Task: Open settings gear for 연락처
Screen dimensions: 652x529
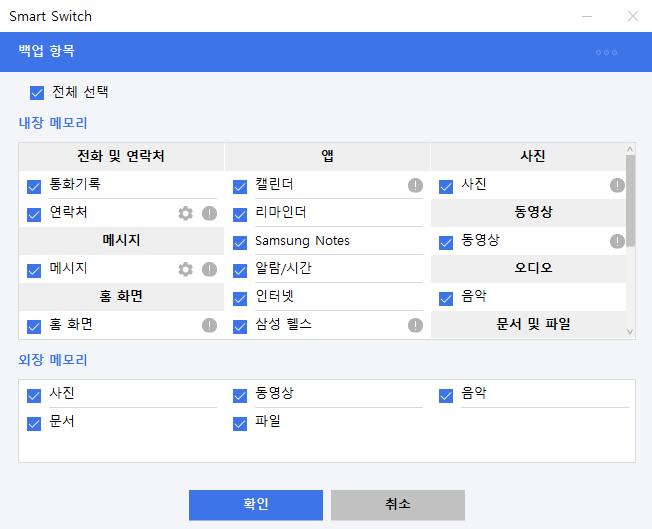Action: click(185, 213)
